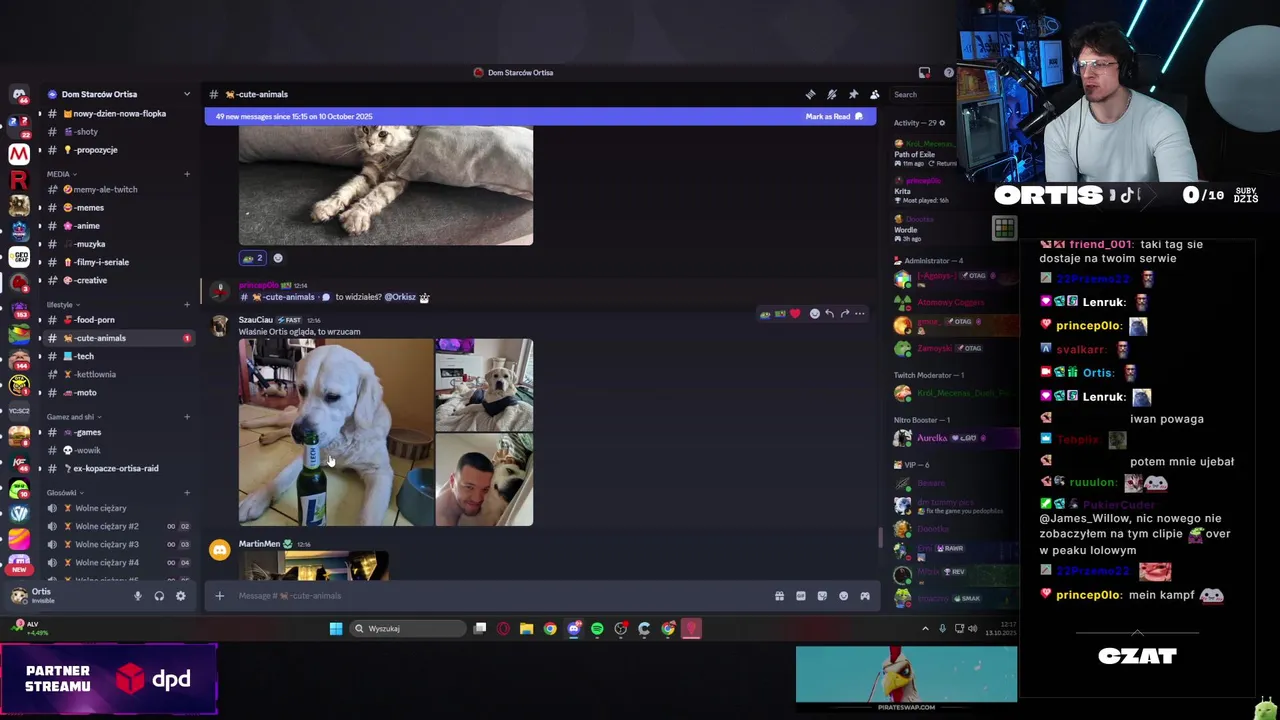1280x720 pixels.
Task: Open Discord direct messages home icon
Action: tap(19, 95)
